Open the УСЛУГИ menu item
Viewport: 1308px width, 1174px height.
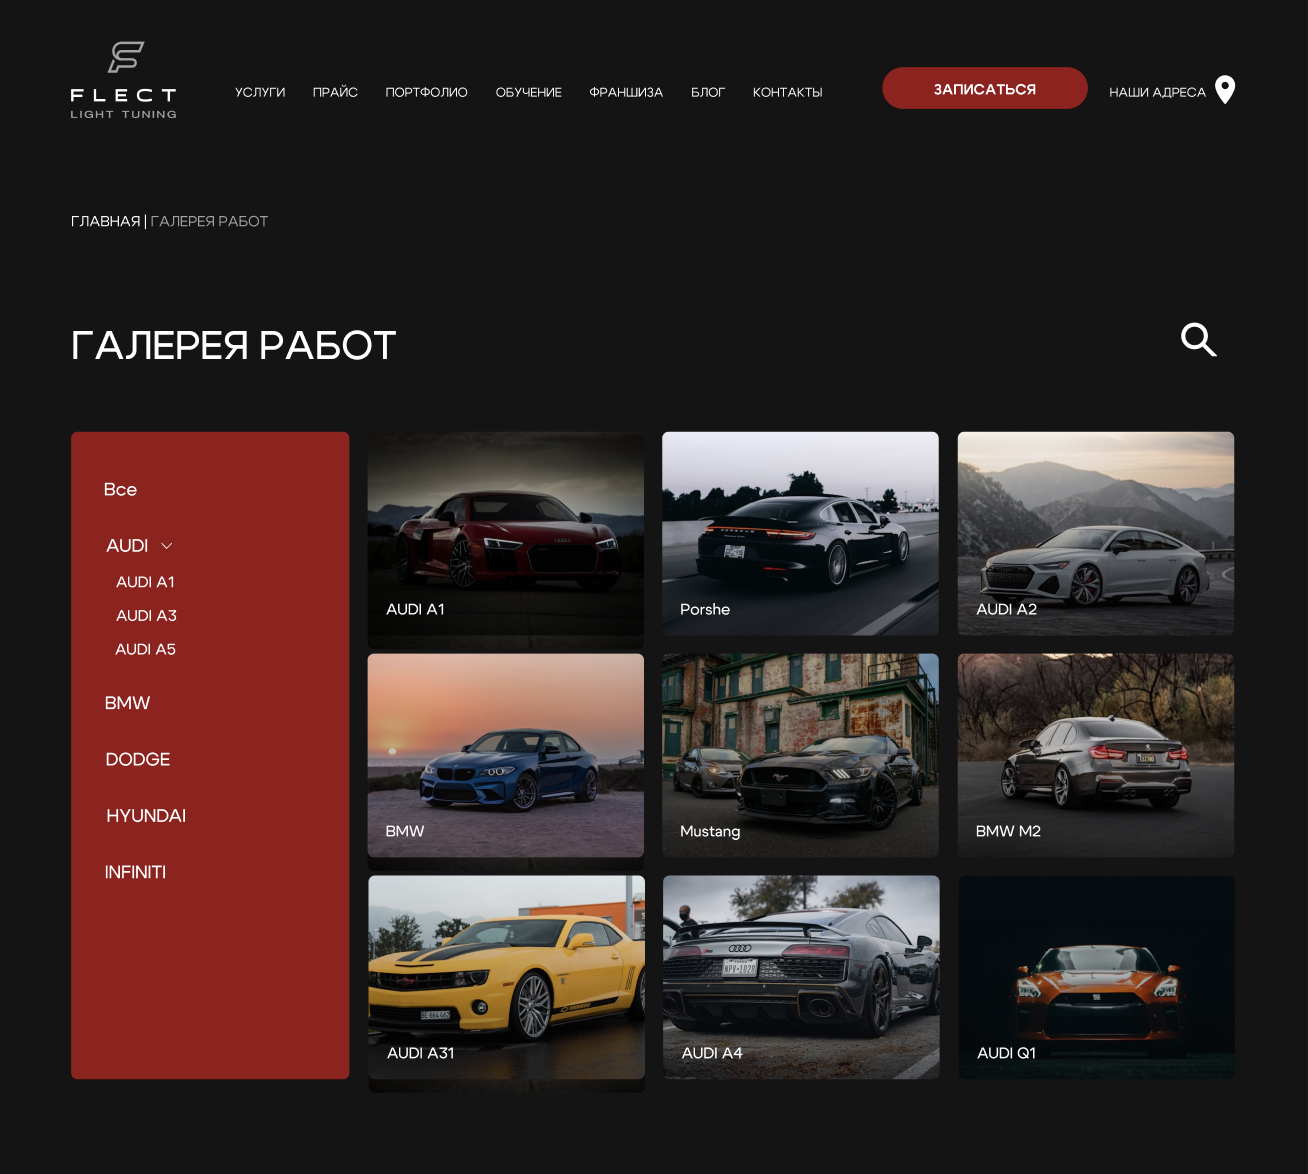(260, 92)
